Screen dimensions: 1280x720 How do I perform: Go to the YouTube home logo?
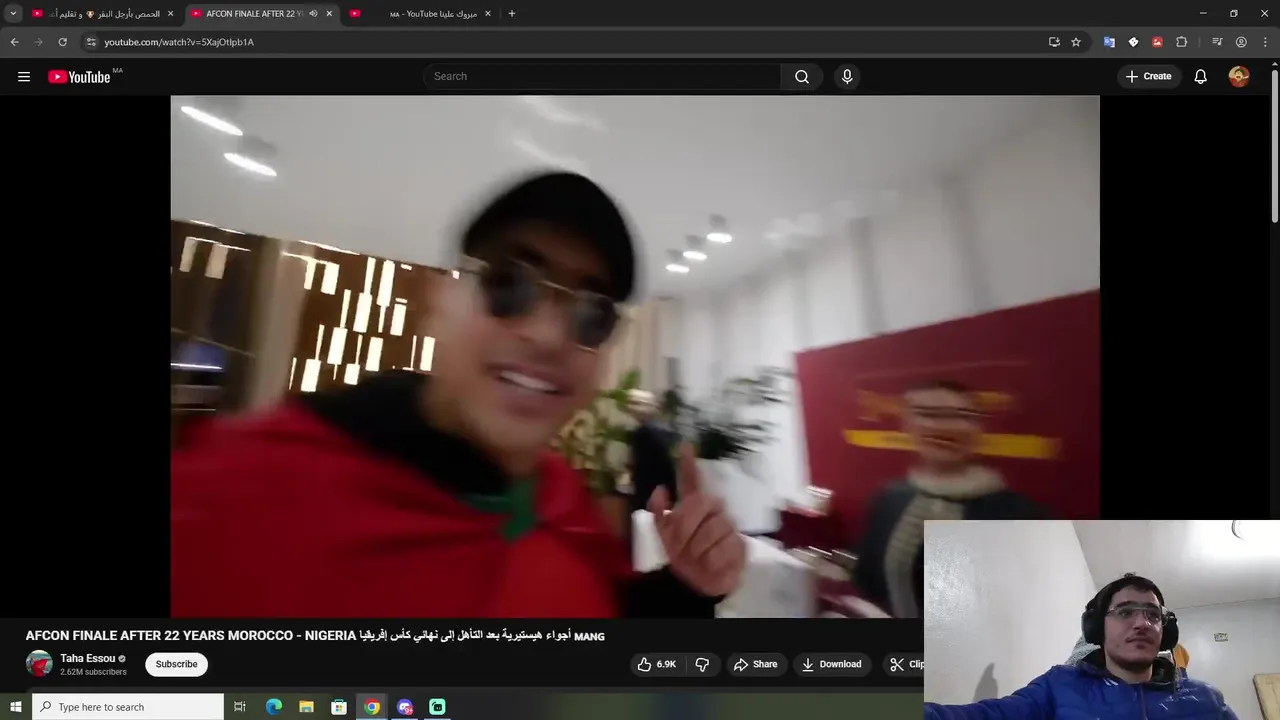click(x=79, y=77)
